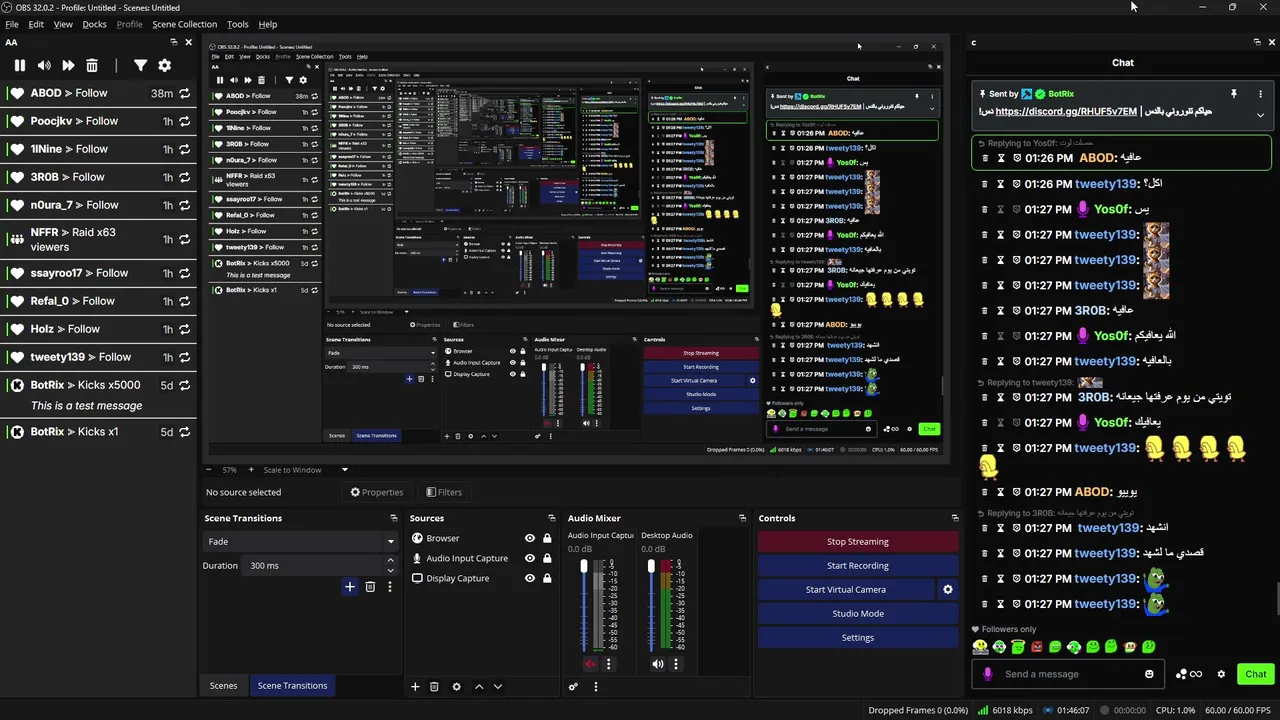Switch to the Scenes tab
1280x720 pixels.
coord(223,686)
